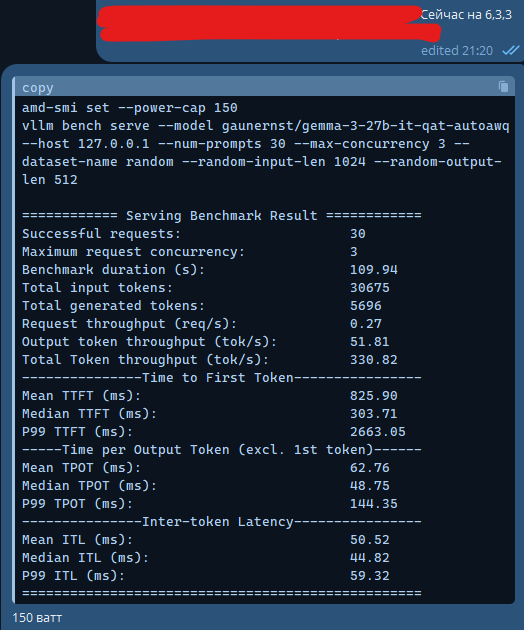The width and height of the screenshot is (524, 630).
Task: Click total generated tokens value 5696
Action: pyautogui.click(x=366, y=306)
